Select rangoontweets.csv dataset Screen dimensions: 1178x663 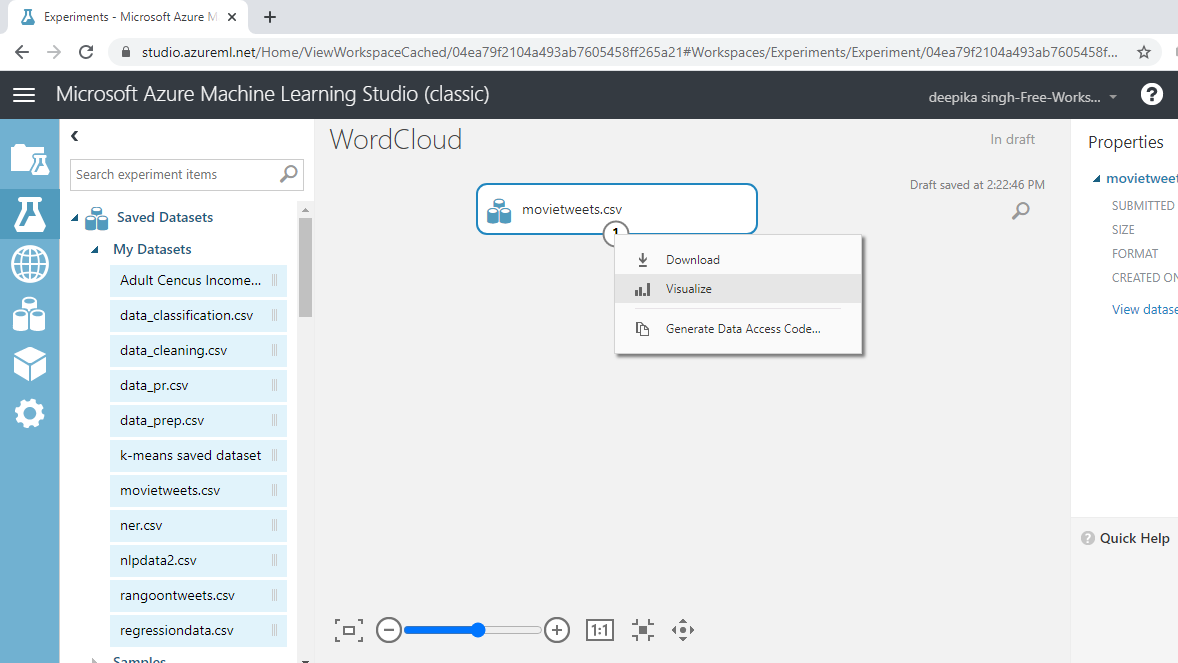point(198,595)
